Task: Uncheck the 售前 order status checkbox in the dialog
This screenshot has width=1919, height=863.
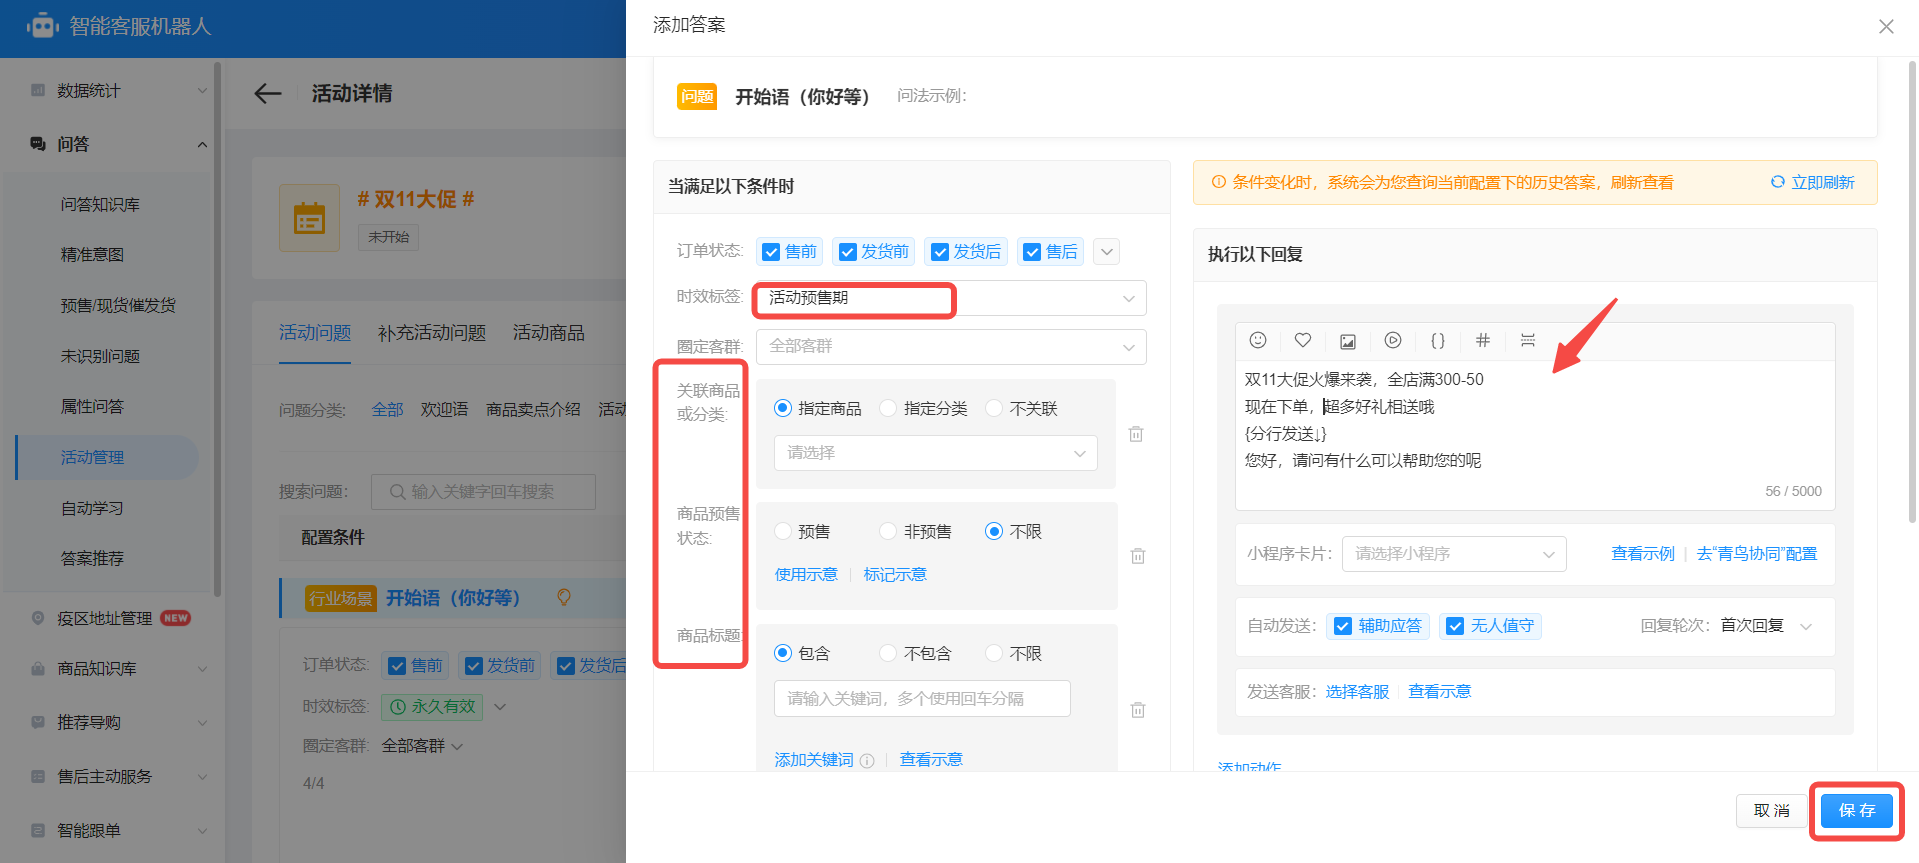Action: click(x=771, y=252)
